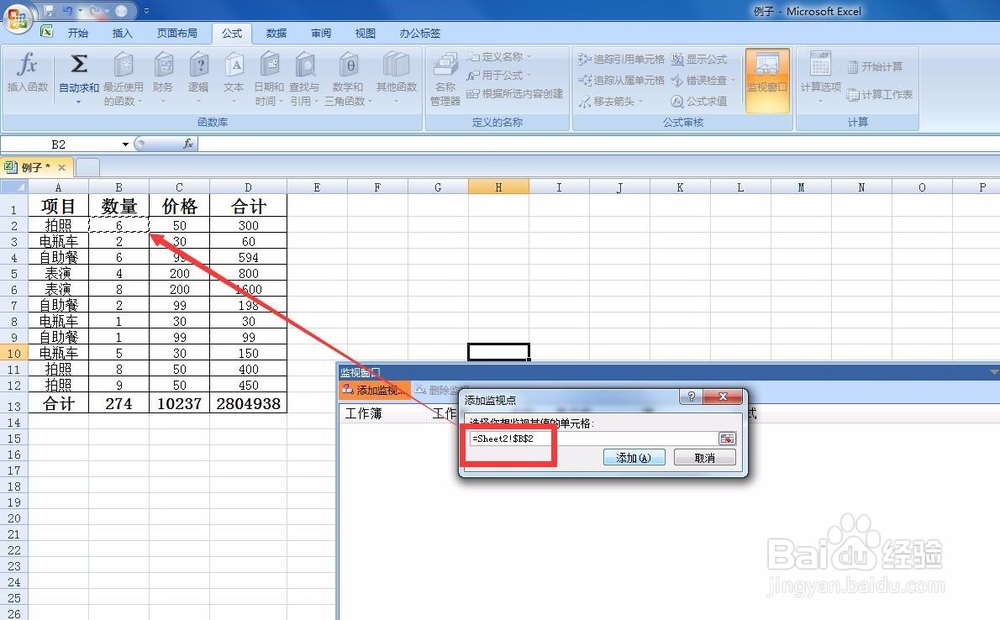Click cell C13 showing 10237
Viewport: 1000px width, 620px height.
179,404
